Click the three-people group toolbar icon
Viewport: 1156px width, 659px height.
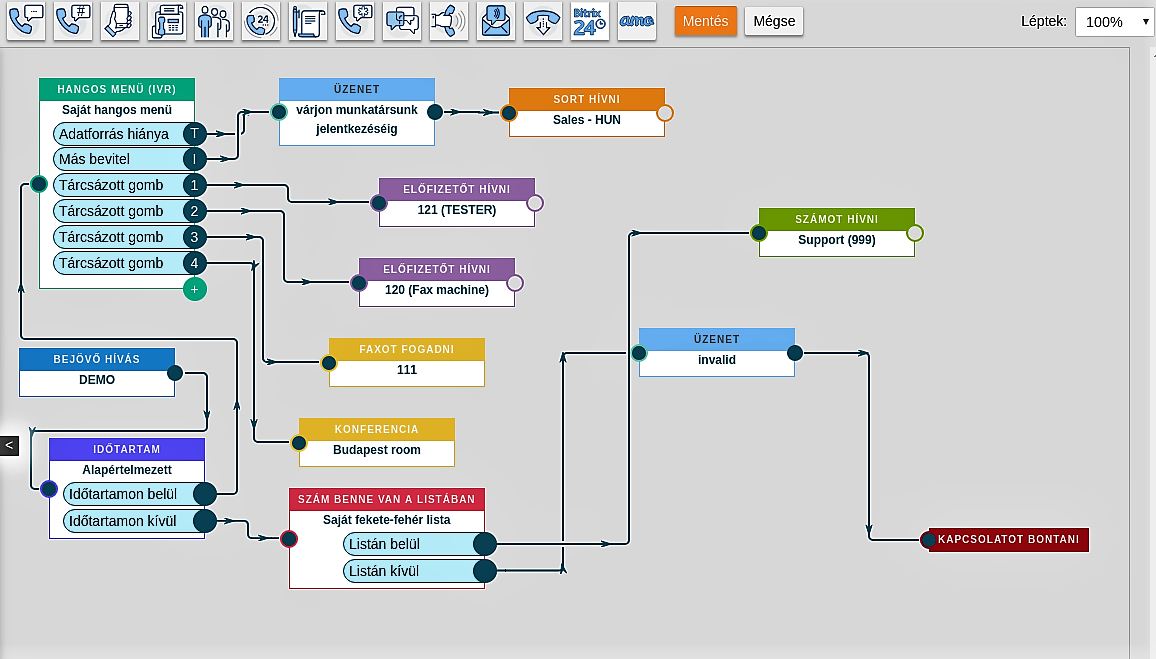(x=213, y=21)
